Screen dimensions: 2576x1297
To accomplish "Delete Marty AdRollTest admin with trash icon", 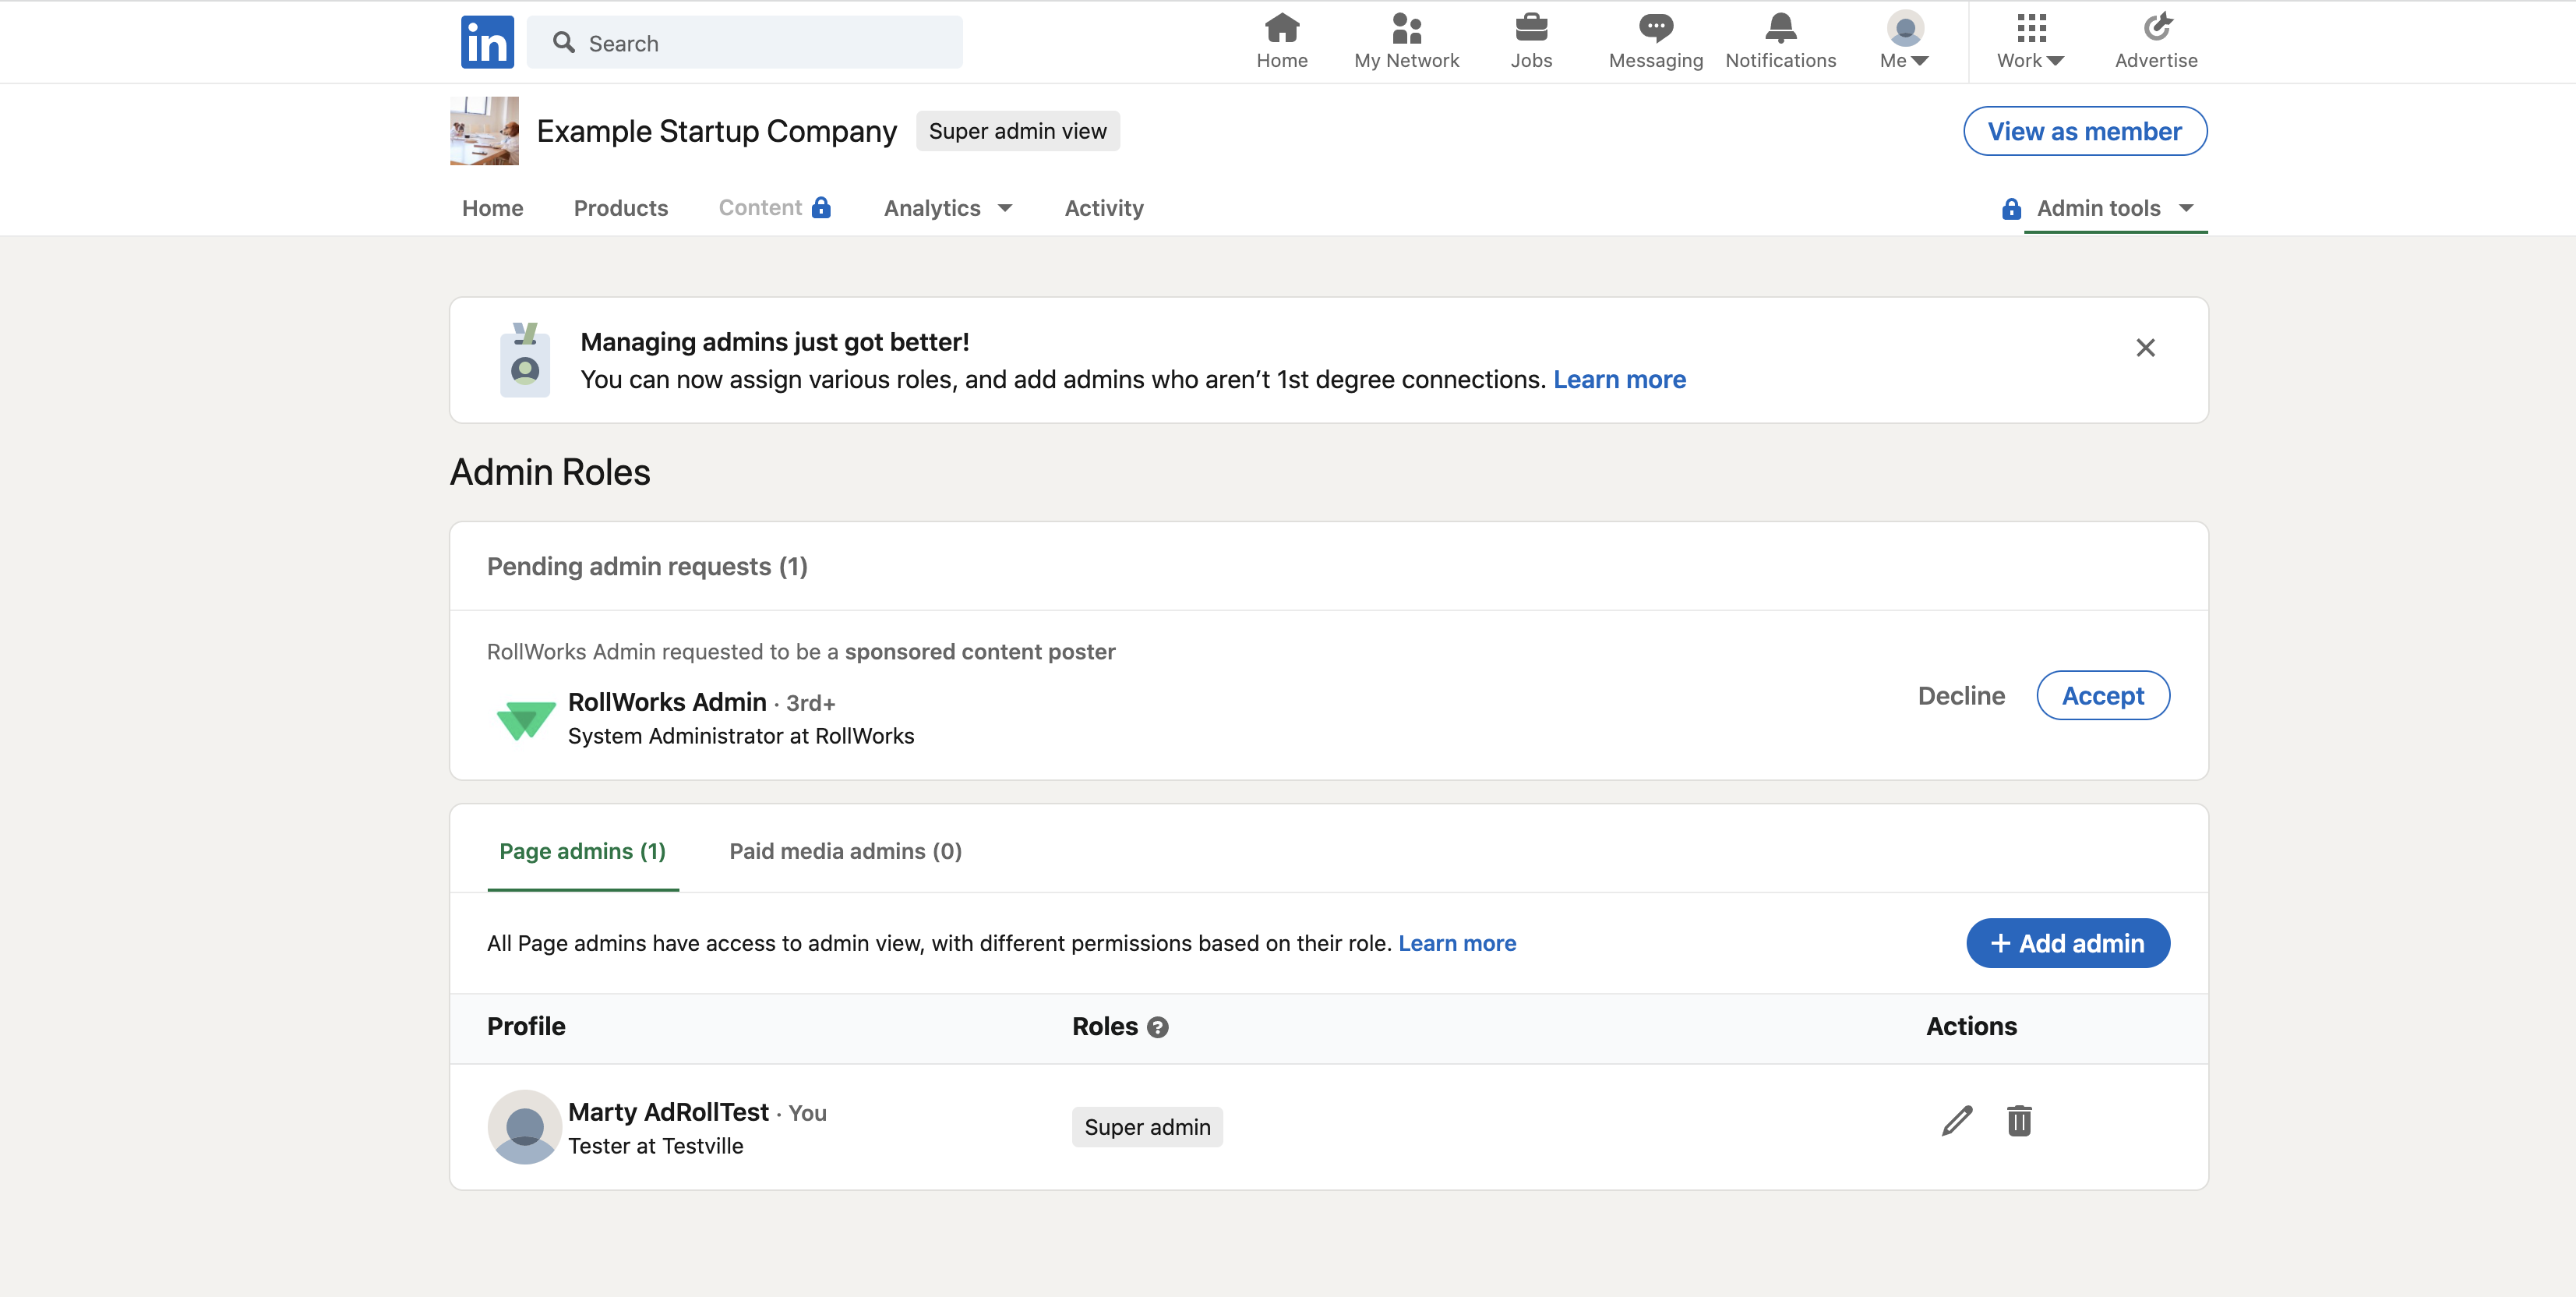I will click(x=2019, y=1121).
